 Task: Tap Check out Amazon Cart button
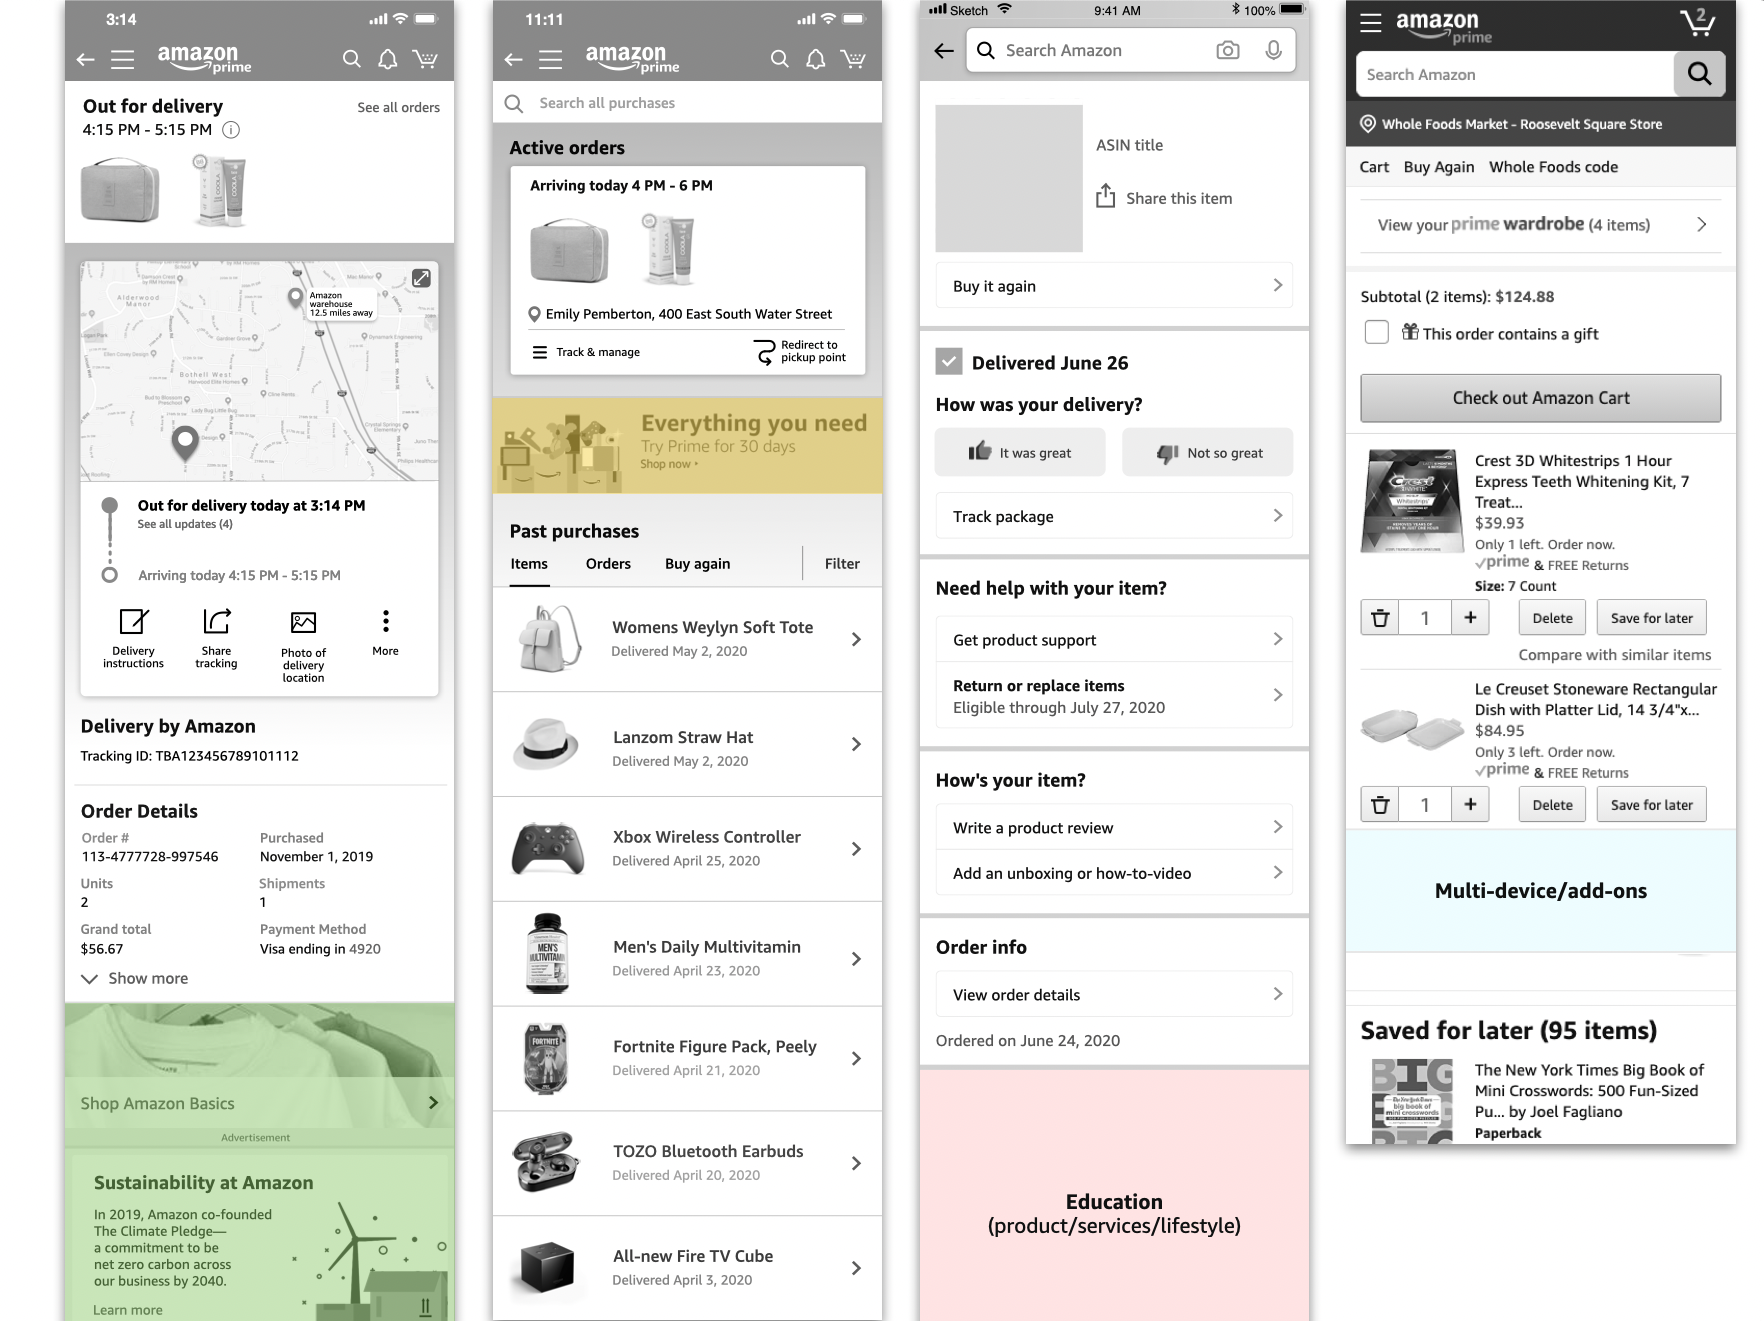[x=1540, y=398]
